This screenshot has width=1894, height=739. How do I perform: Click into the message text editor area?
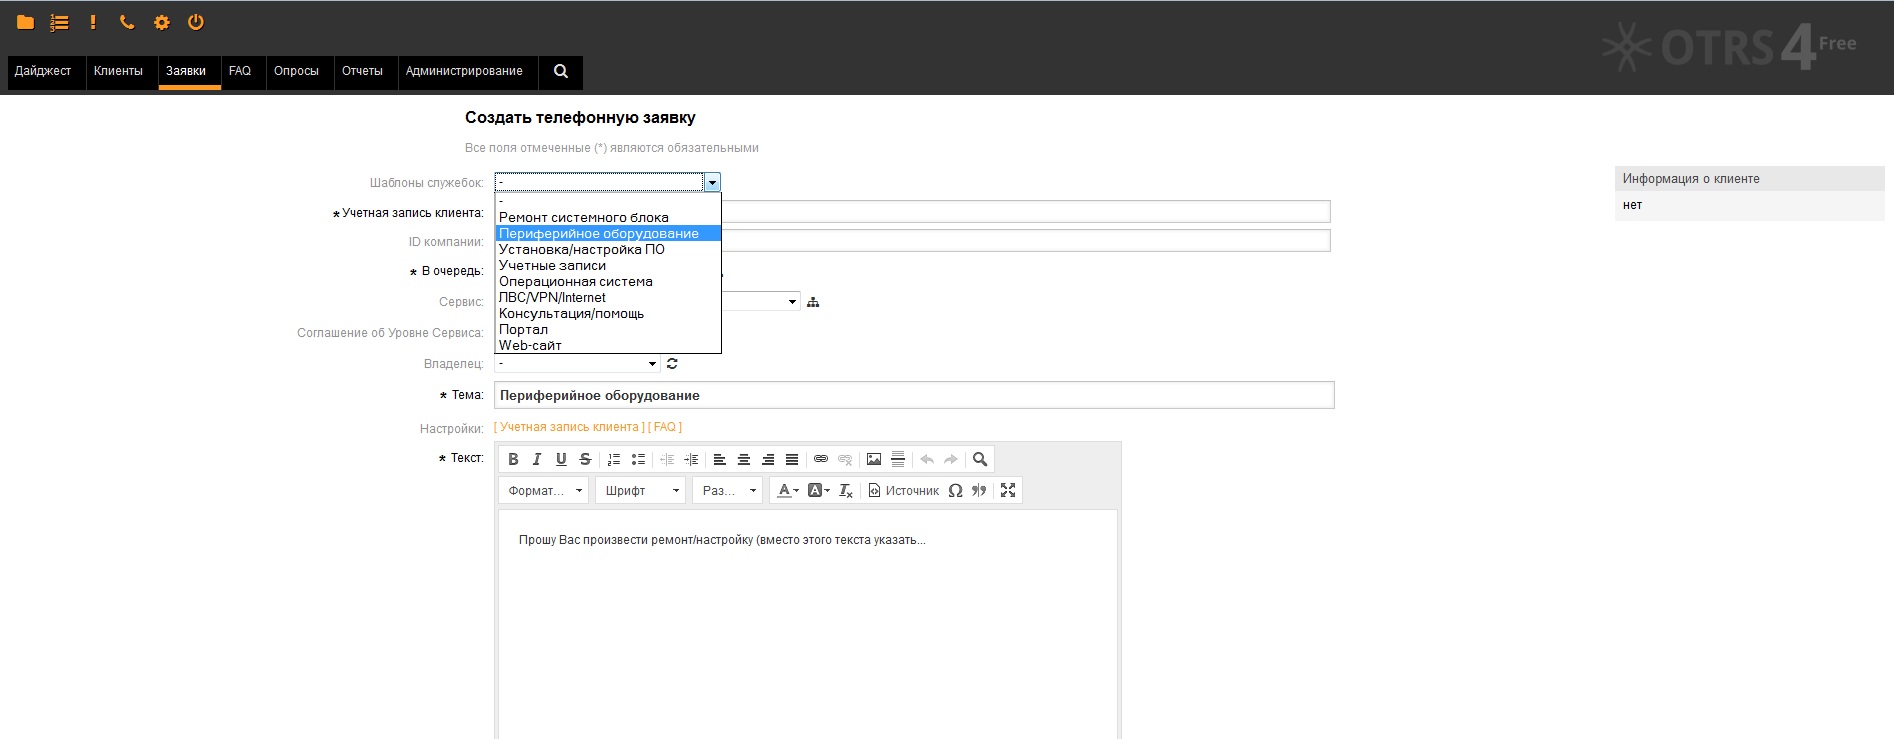(808, 625)
